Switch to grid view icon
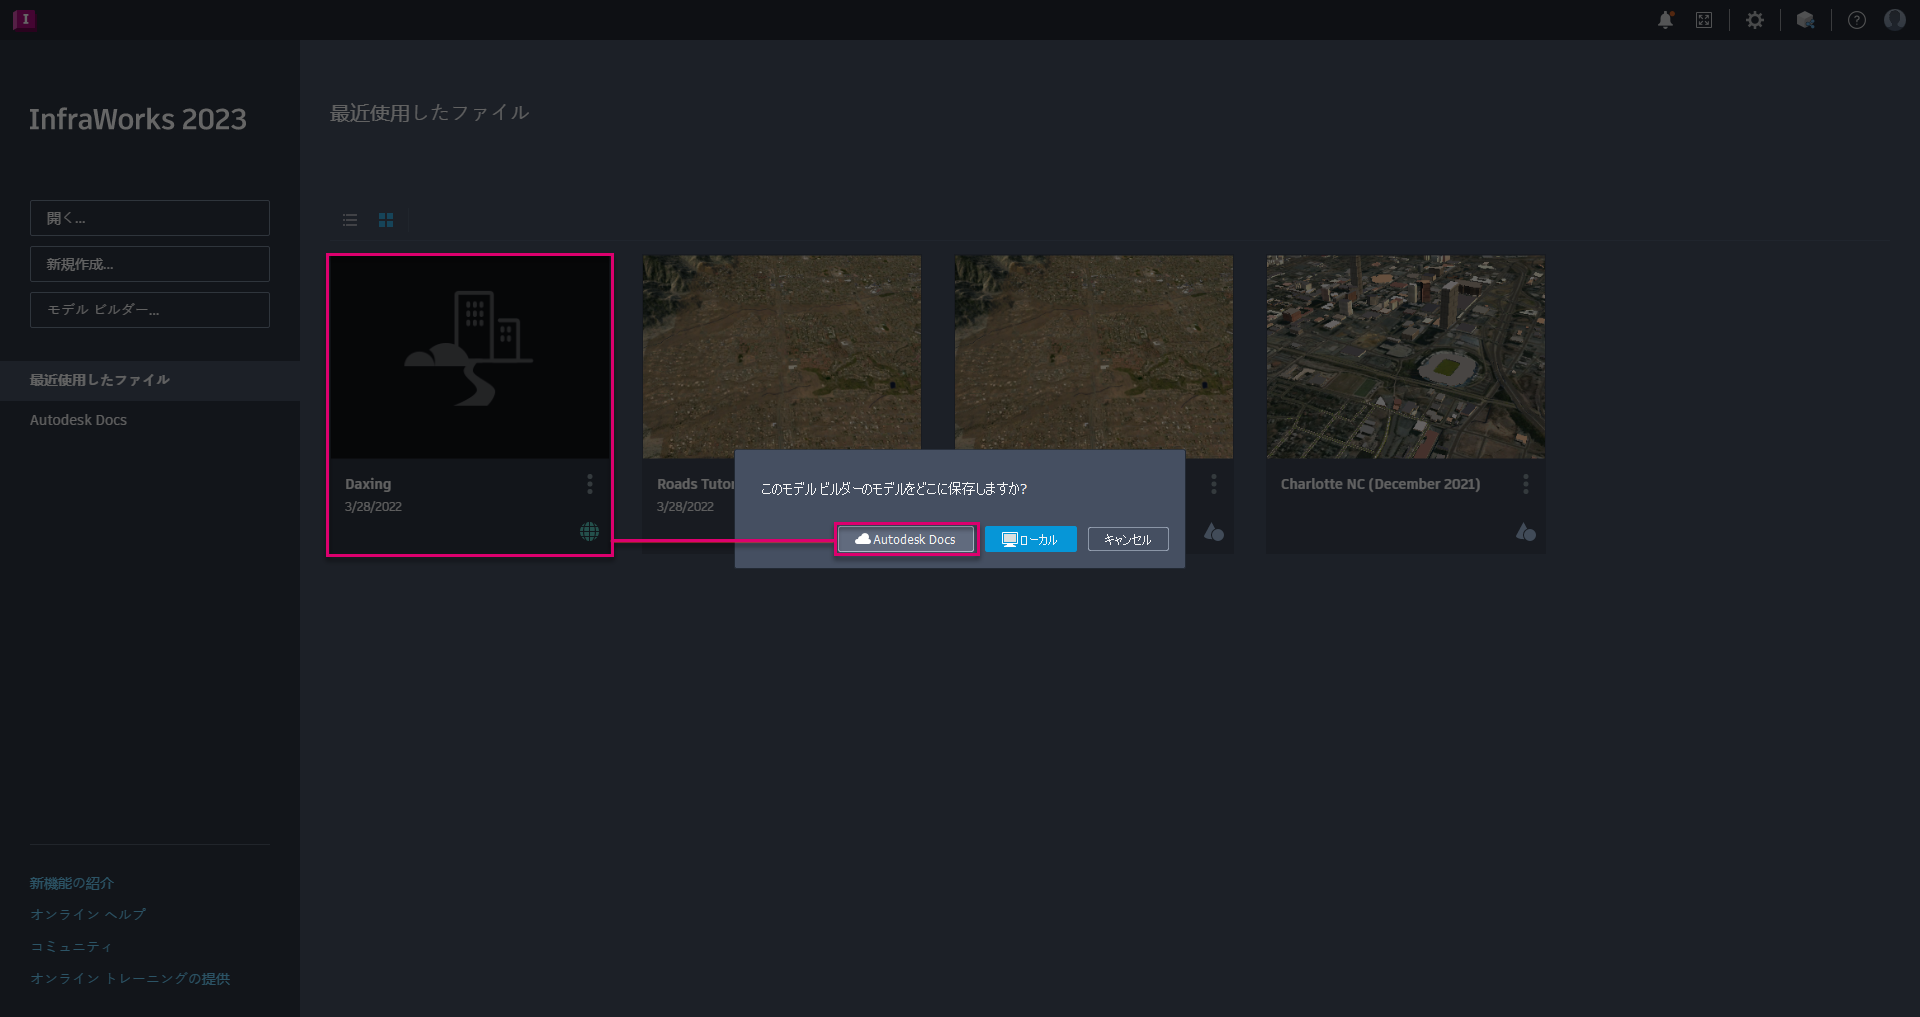Image resolution: width=1920 pixels, height=1017 pixels. 386,220
